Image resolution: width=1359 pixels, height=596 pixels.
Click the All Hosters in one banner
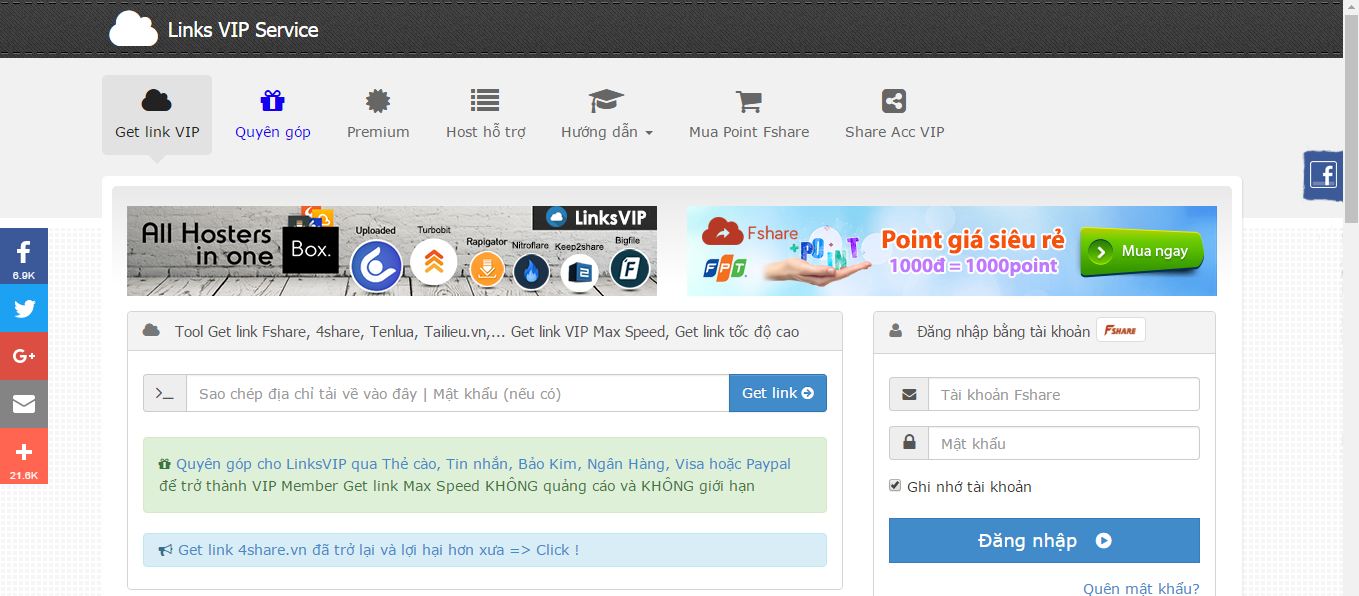(x=392, y=251)
